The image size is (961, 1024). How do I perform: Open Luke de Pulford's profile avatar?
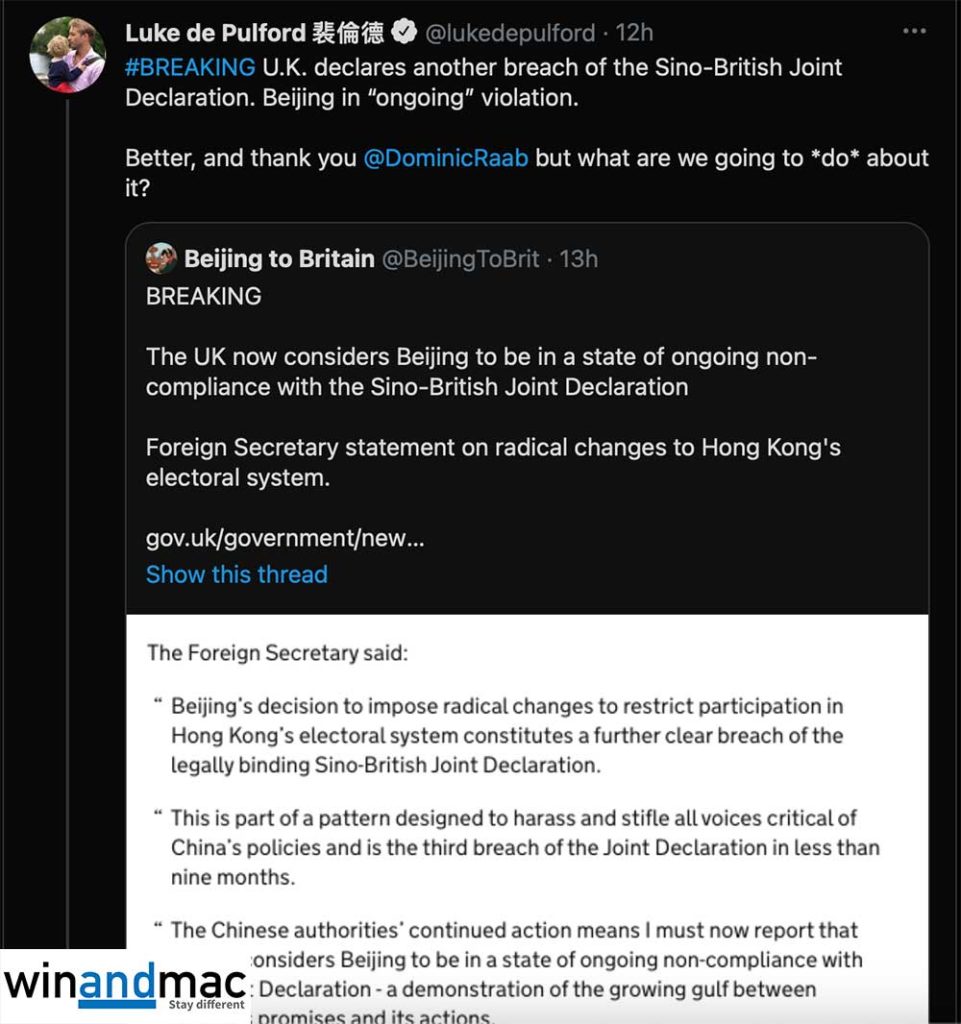pos(68,55)
